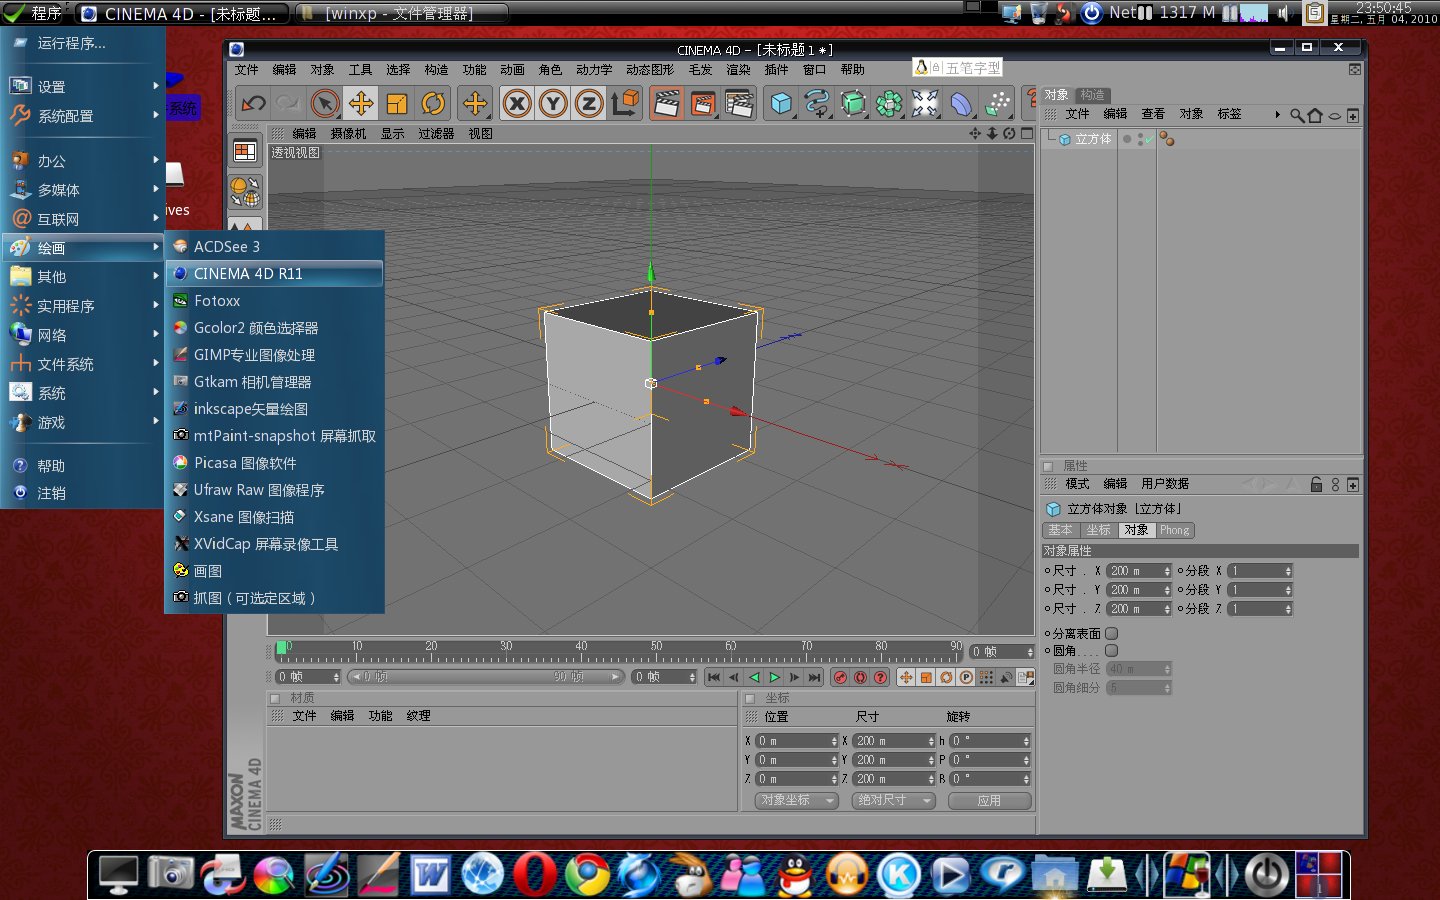This screenshot has height=900, width=1440.
Task: Toggle the Z axis lock
Action: point(589,103)
